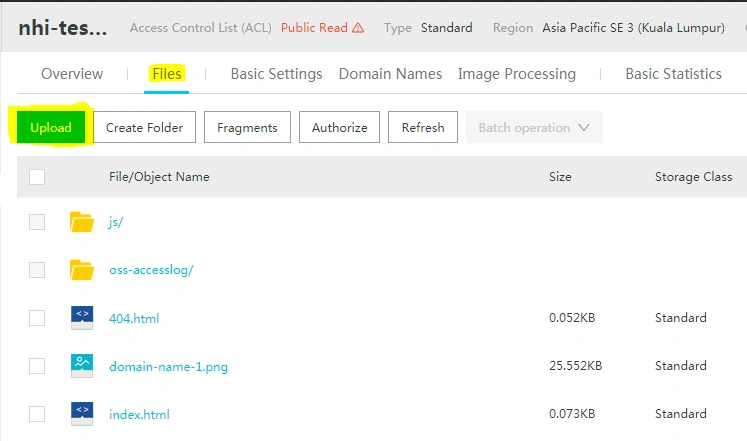Screen dimensions: 747x441
Task: Open the Image Processing tab
Action: point(517,74)
